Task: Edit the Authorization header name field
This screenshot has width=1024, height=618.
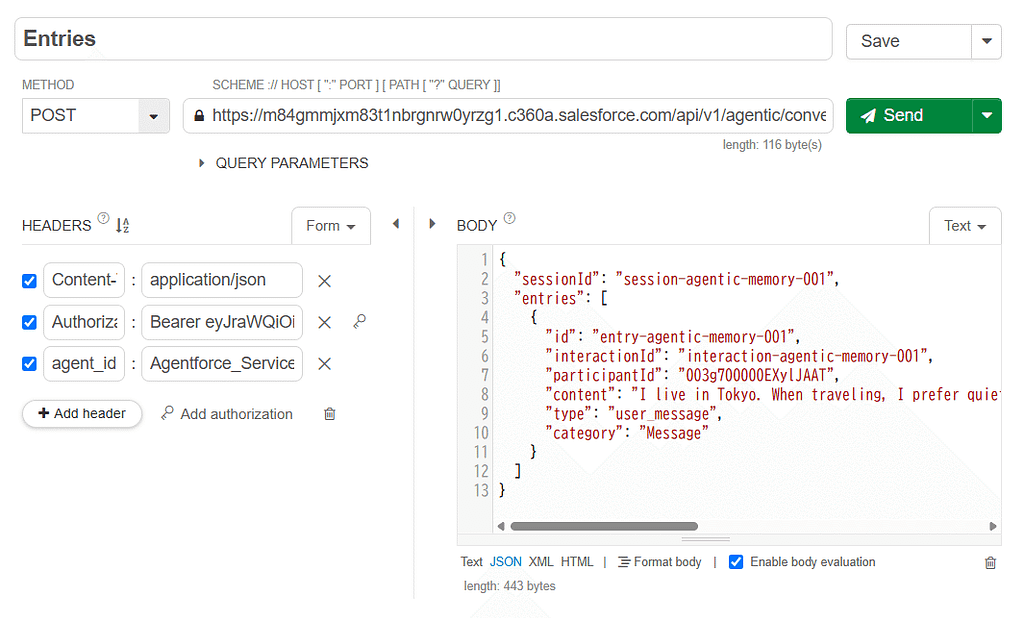Action: [x=84, y=322]
